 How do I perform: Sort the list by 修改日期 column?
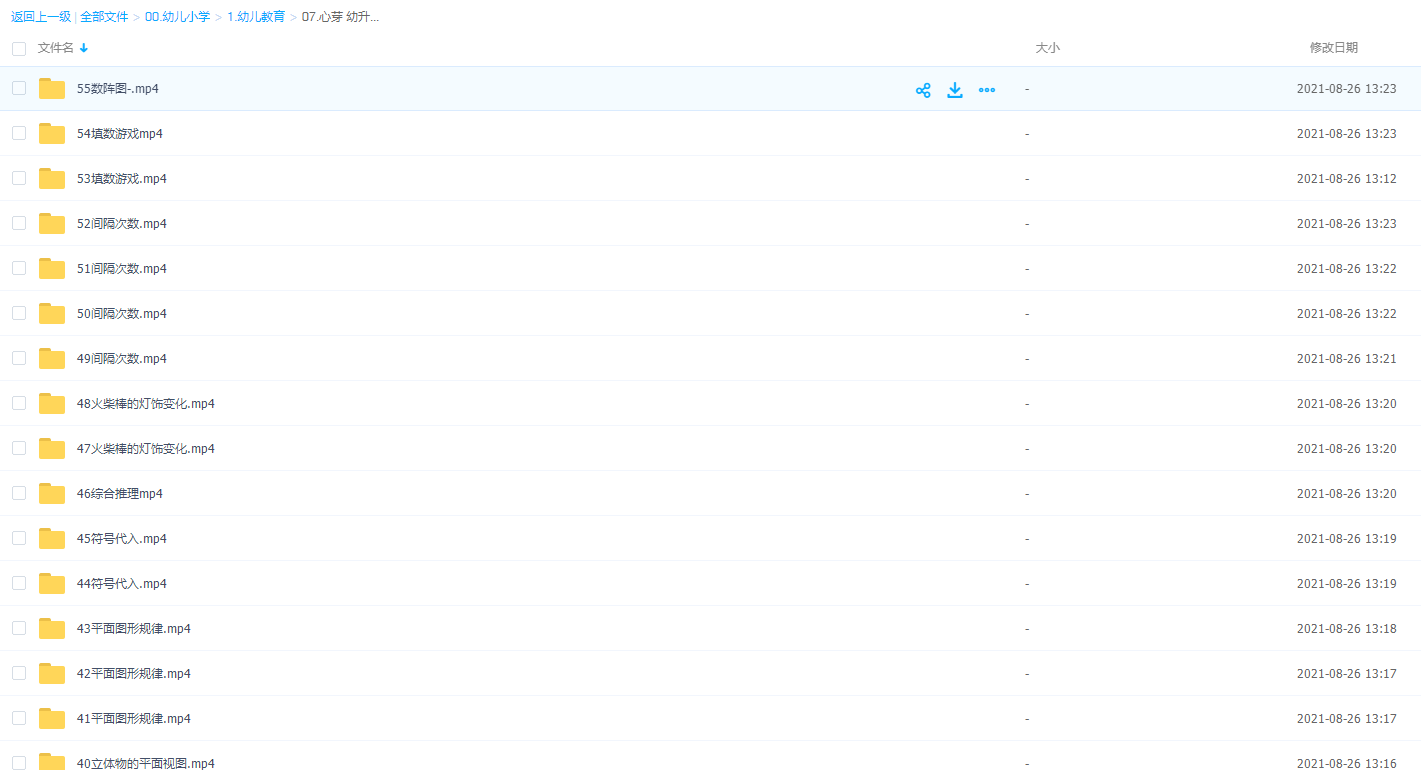1333,48
